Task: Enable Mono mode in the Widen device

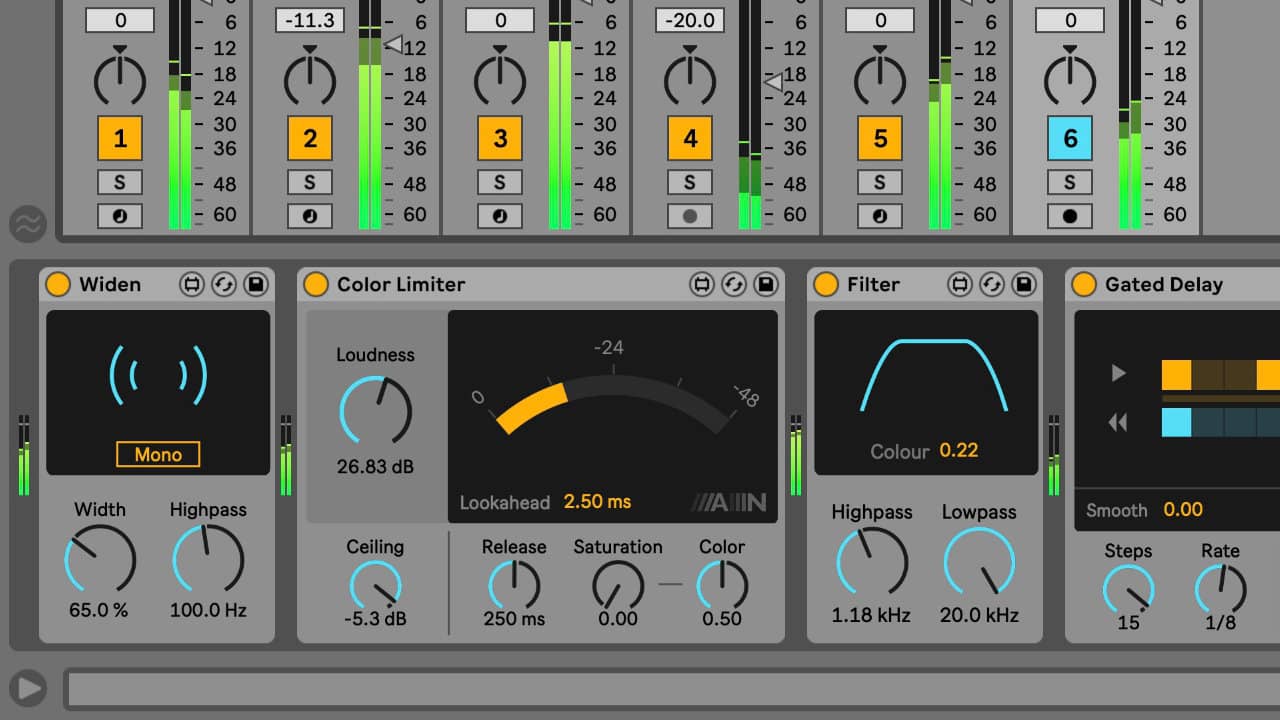Action: click(x=157, y=454)
